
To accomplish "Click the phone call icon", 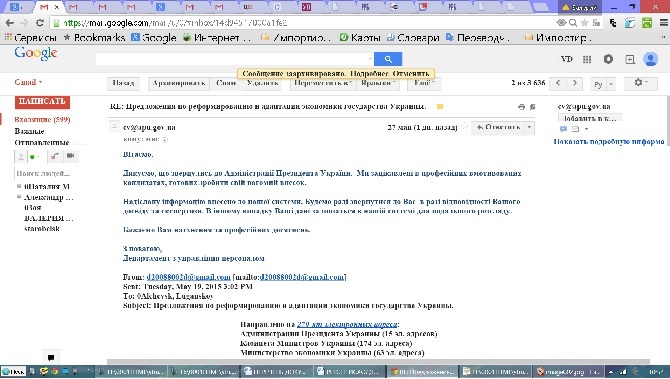I will coord(54,156).
